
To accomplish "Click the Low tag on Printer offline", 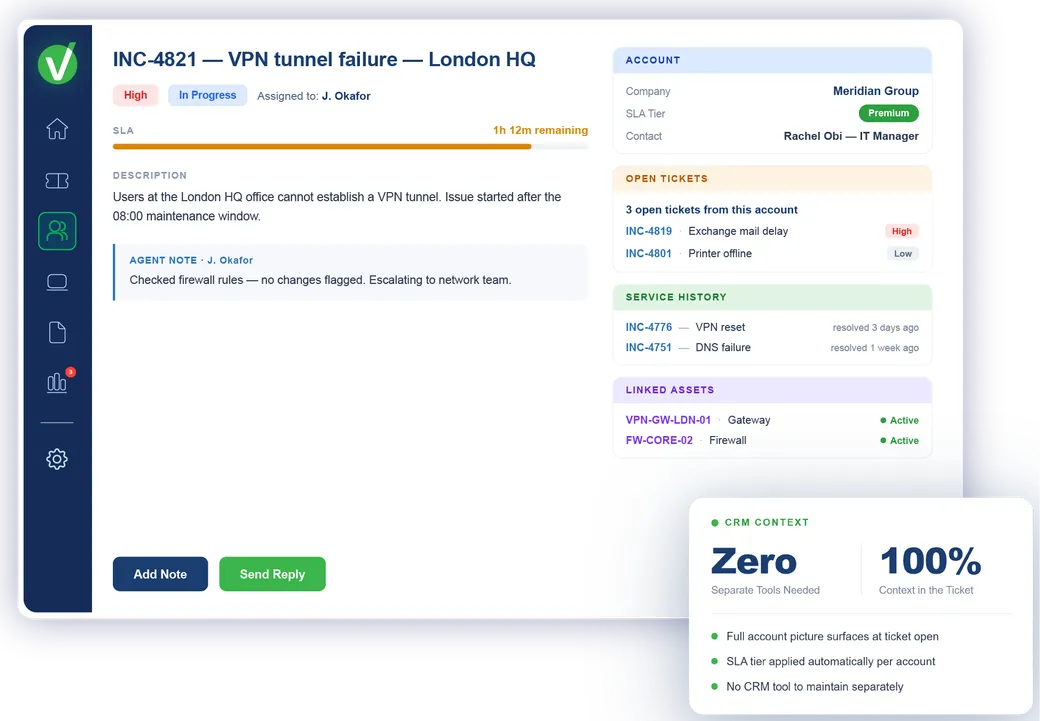I will (903, 253).
